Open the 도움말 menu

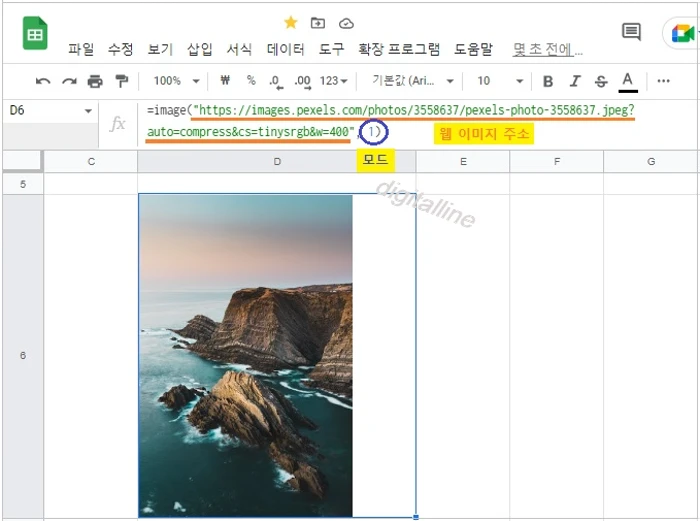(x=473, y=49)
